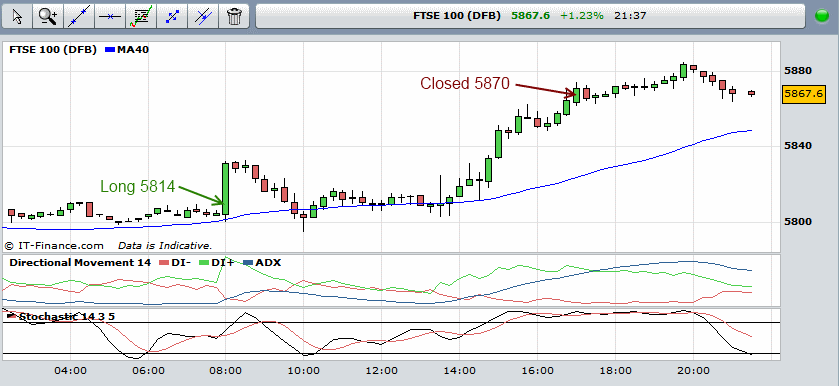Click the MA40 legend label

(133, 50)
